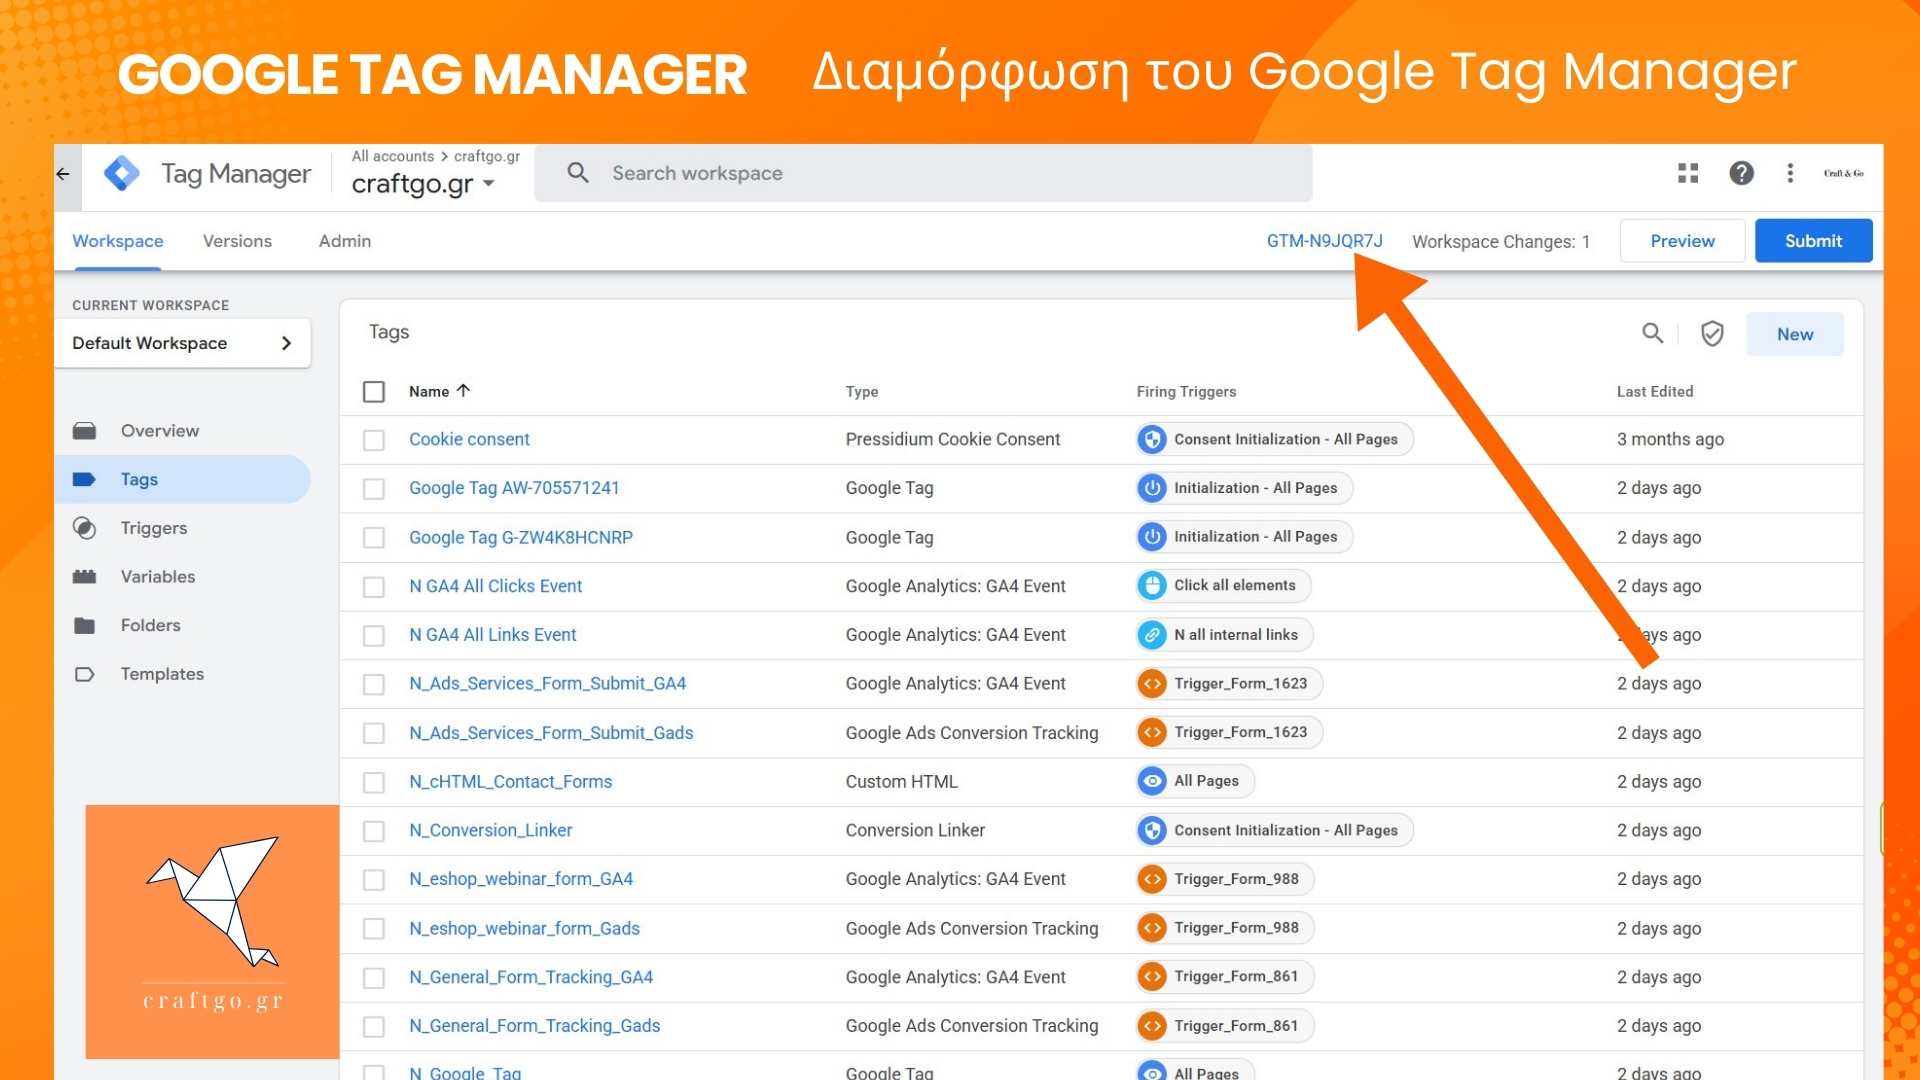Screen dimensions: 1920x1080
Task: Sort tags by the Name column arrow
Action: pos(463,391)
